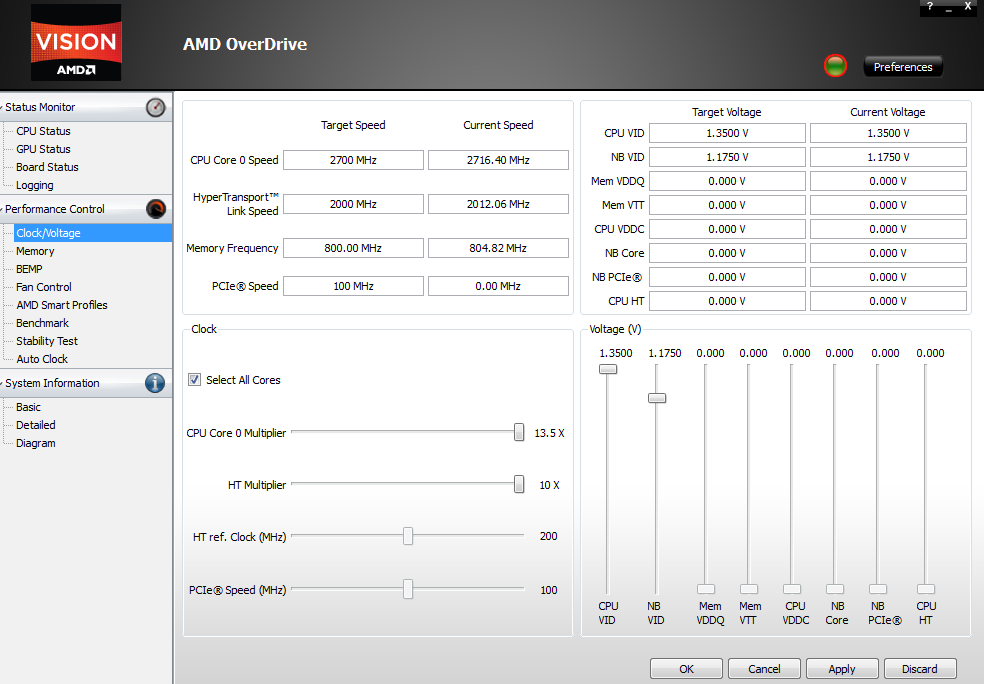Screen dimensions: 984x684
Task: Click the Mem VDDQ voltage slider handle
Action: point(706,589)
